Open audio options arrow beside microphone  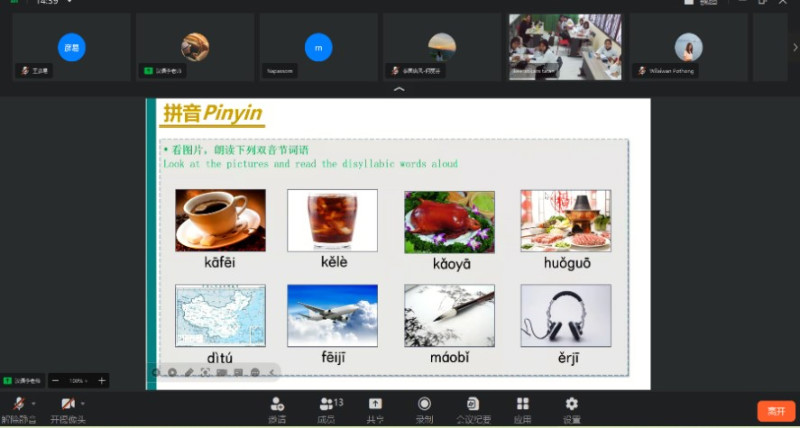(x=33, y=403)
